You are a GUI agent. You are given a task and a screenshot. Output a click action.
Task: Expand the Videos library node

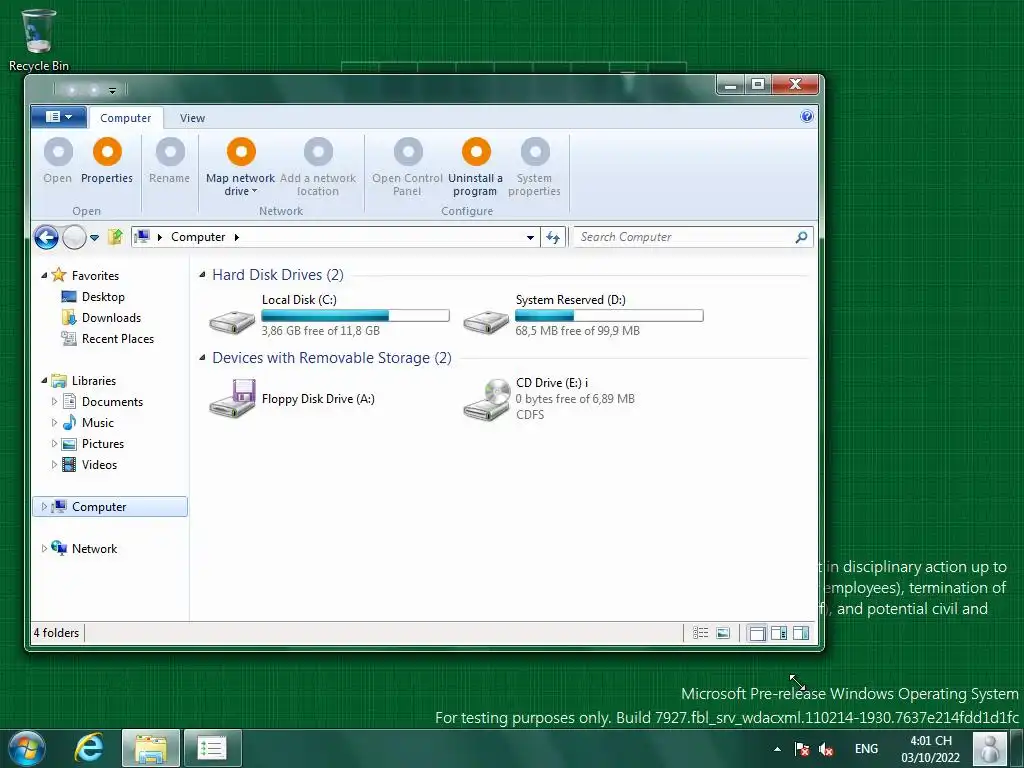(54, 464)
